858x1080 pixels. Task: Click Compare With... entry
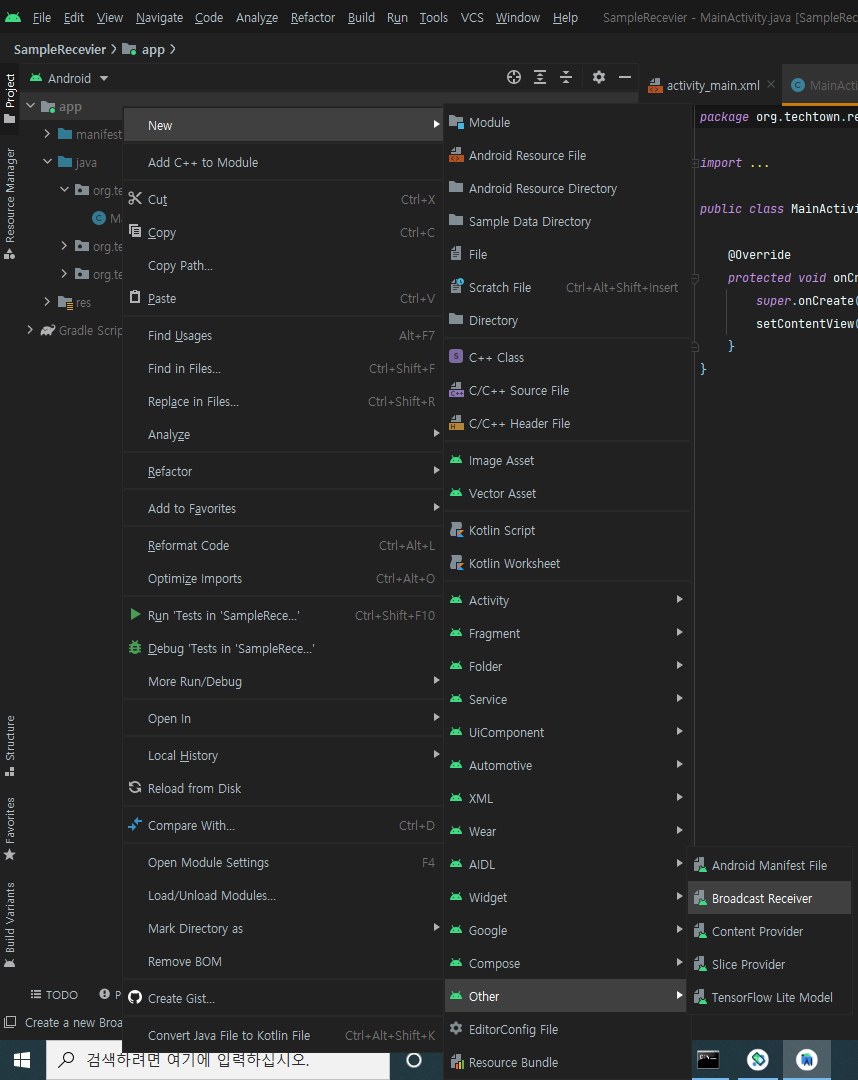coord(283,825)
